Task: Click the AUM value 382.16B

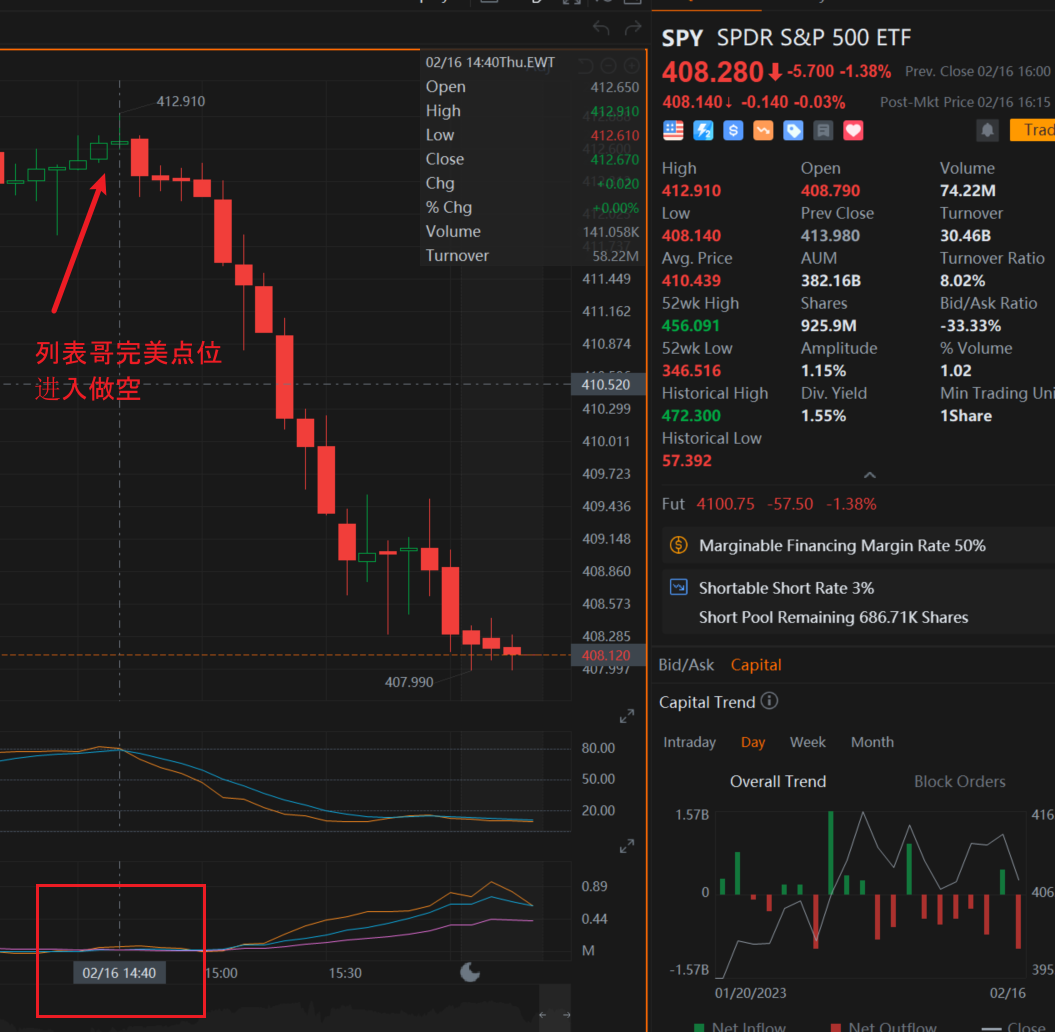Action: (x=830, y=281)
